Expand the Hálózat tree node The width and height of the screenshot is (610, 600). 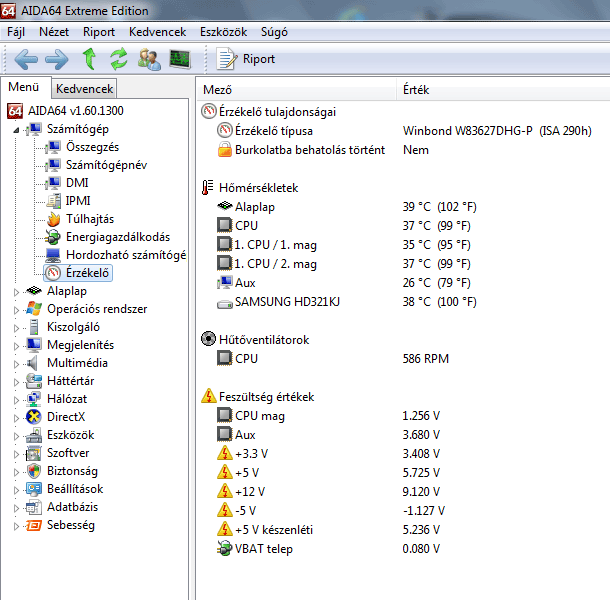pos(16,400)
